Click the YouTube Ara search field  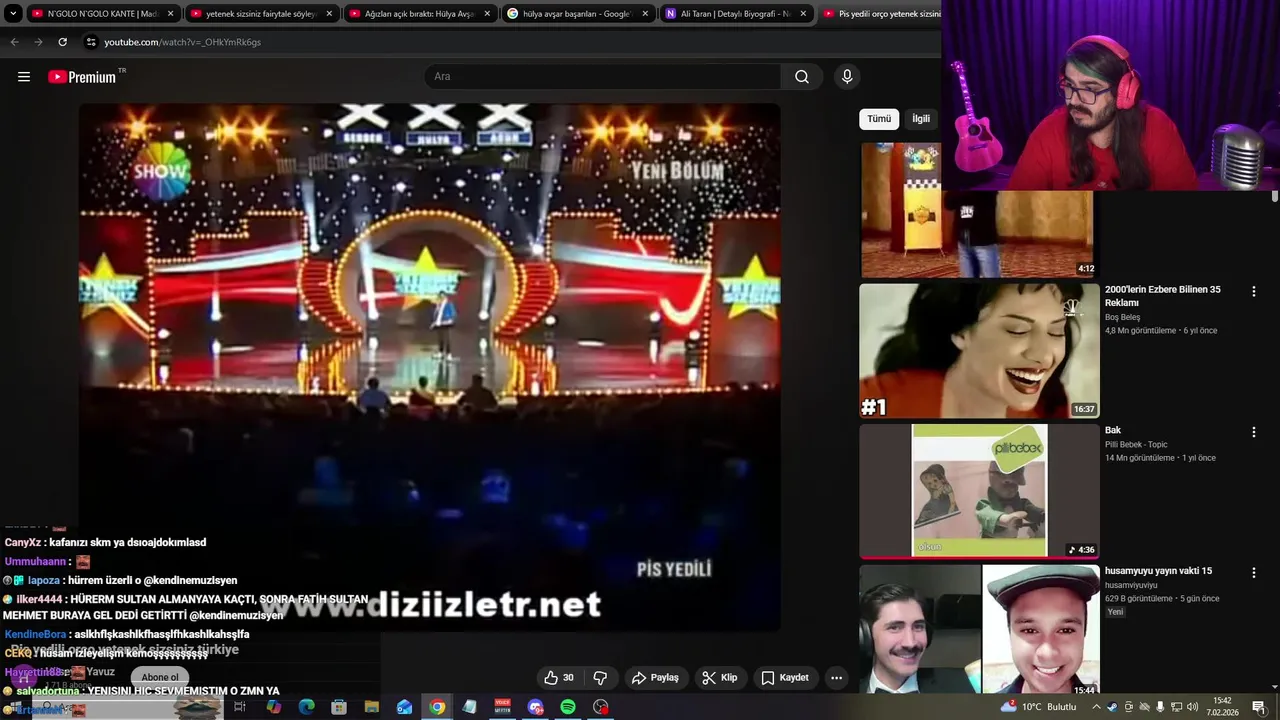(603, 77)
